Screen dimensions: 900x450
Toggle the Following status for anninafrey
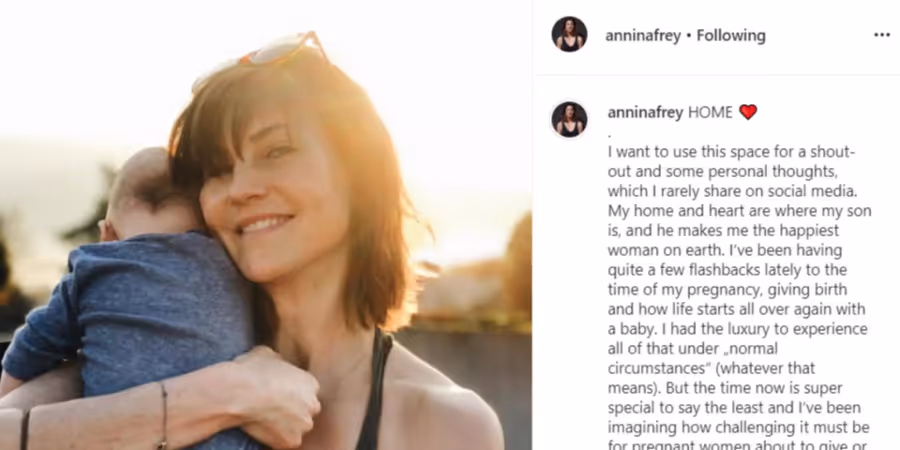click(731, 36)
